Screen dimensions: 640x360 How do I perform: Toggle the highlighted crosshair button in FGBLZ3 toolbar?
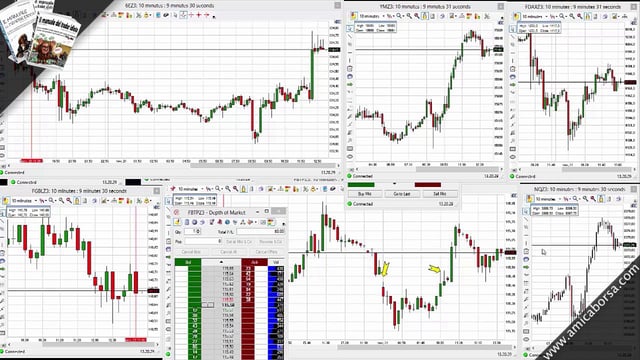(x=77, y=201)
